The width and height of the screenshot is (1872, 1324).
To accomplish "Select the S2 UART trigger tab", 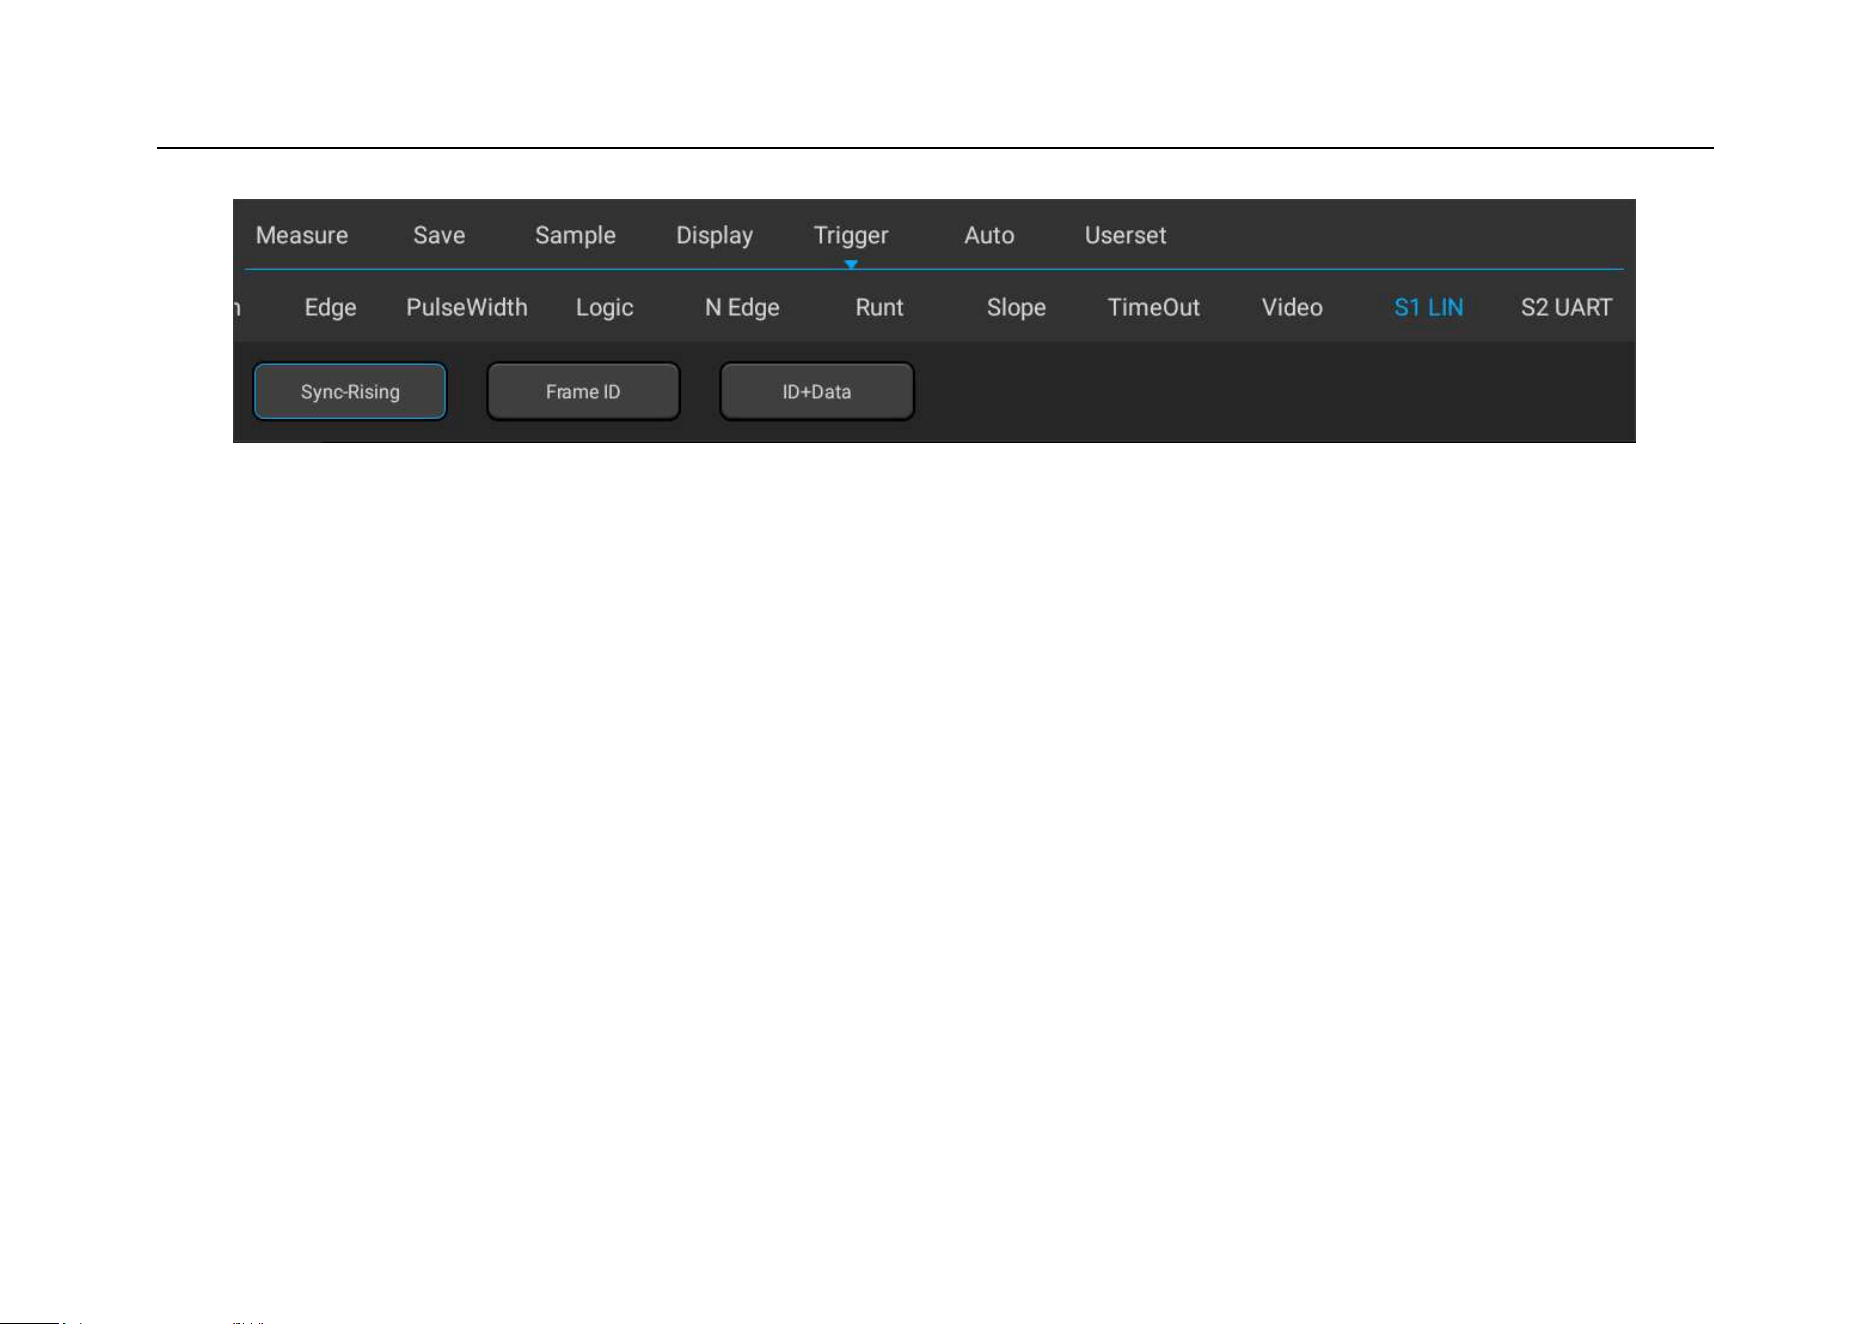I will point(1566,307).
